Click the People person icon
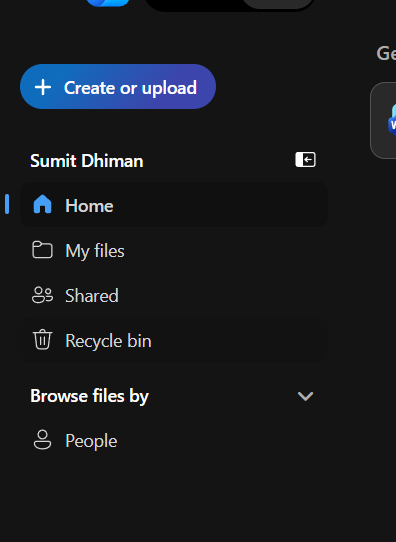This screenshot has width=396, height=542. 43,440
